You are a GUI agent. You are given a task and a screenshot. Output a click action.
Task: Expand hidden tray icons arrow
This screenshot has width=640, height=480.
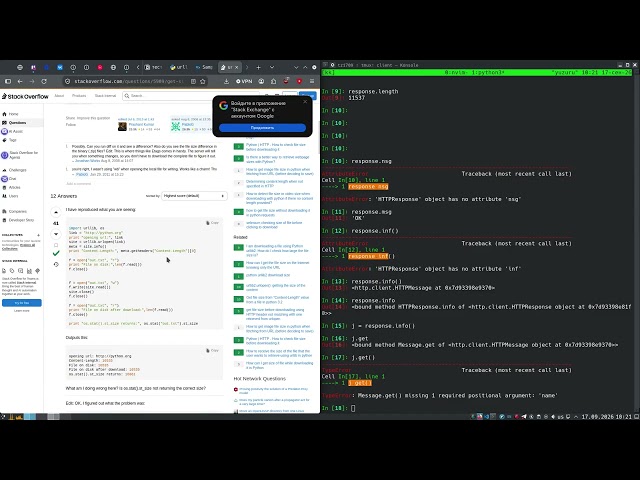576,417
